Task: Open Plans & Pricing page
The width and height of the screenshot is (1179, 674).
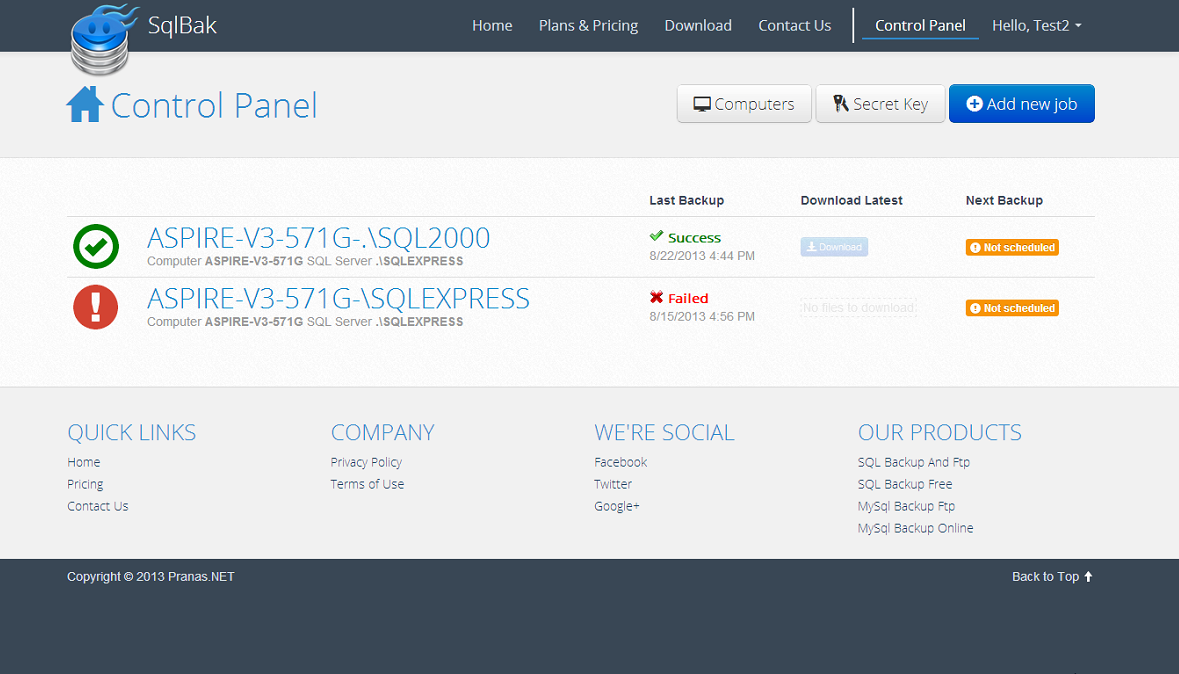Action: coord(588,26)
